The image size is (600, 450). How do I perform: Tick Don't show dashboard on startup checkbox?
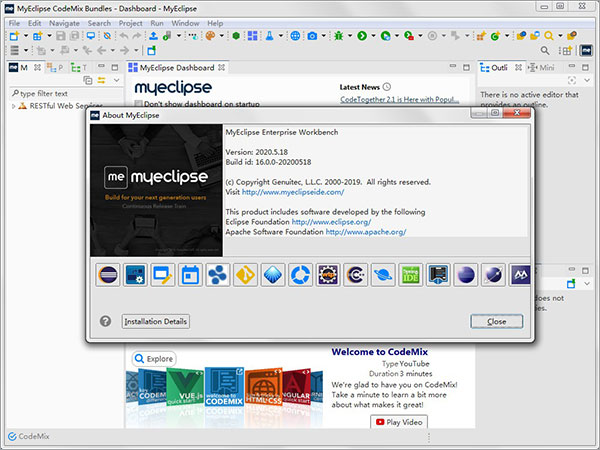(139, 104)
